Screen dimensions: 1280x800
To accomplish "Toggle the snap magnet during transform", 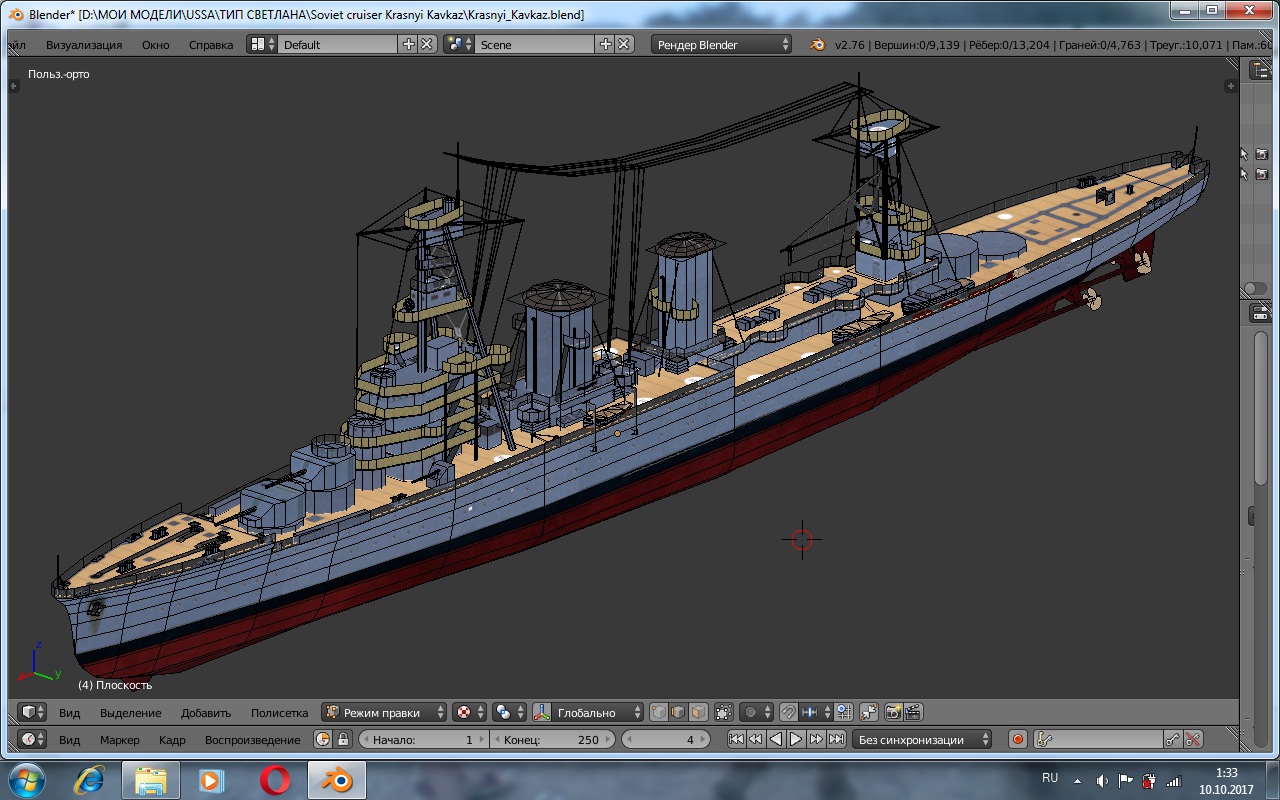I will 789,713.
